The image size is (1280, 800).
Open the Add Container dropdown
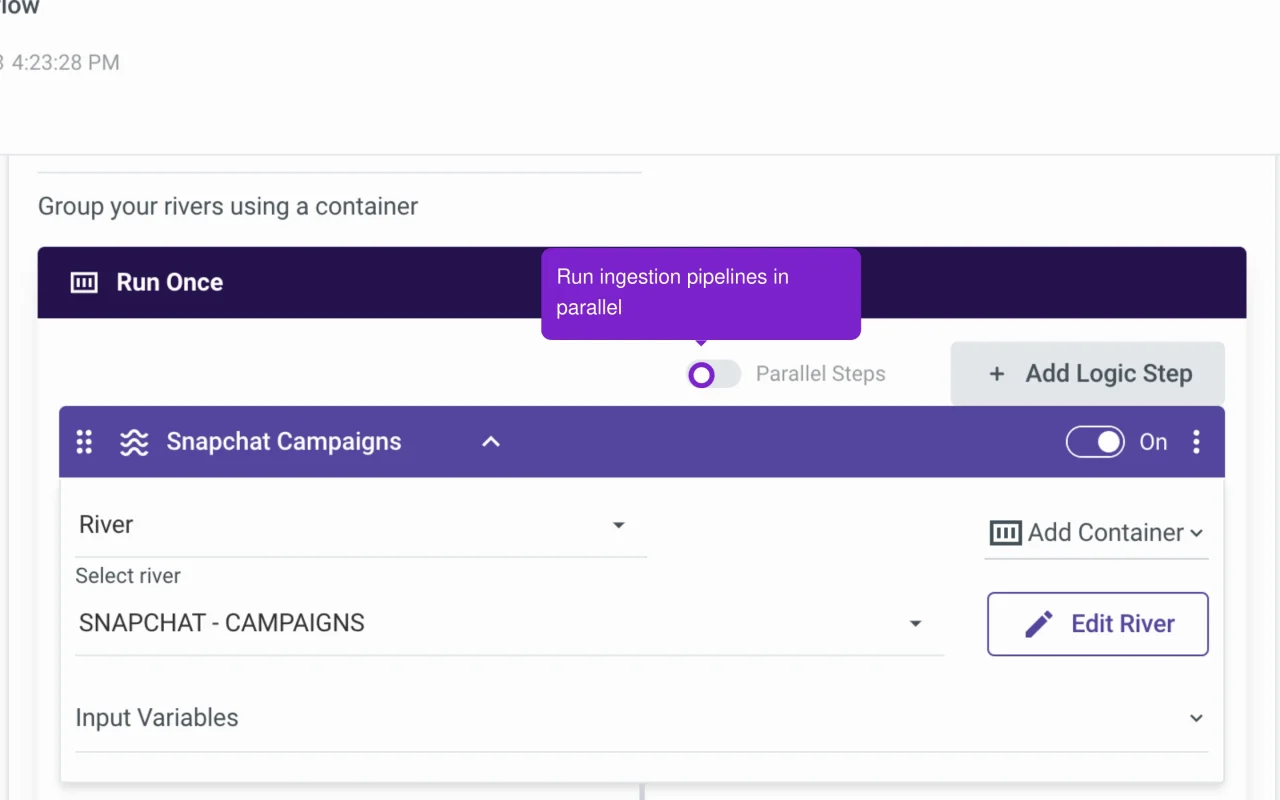[1096, 533]
